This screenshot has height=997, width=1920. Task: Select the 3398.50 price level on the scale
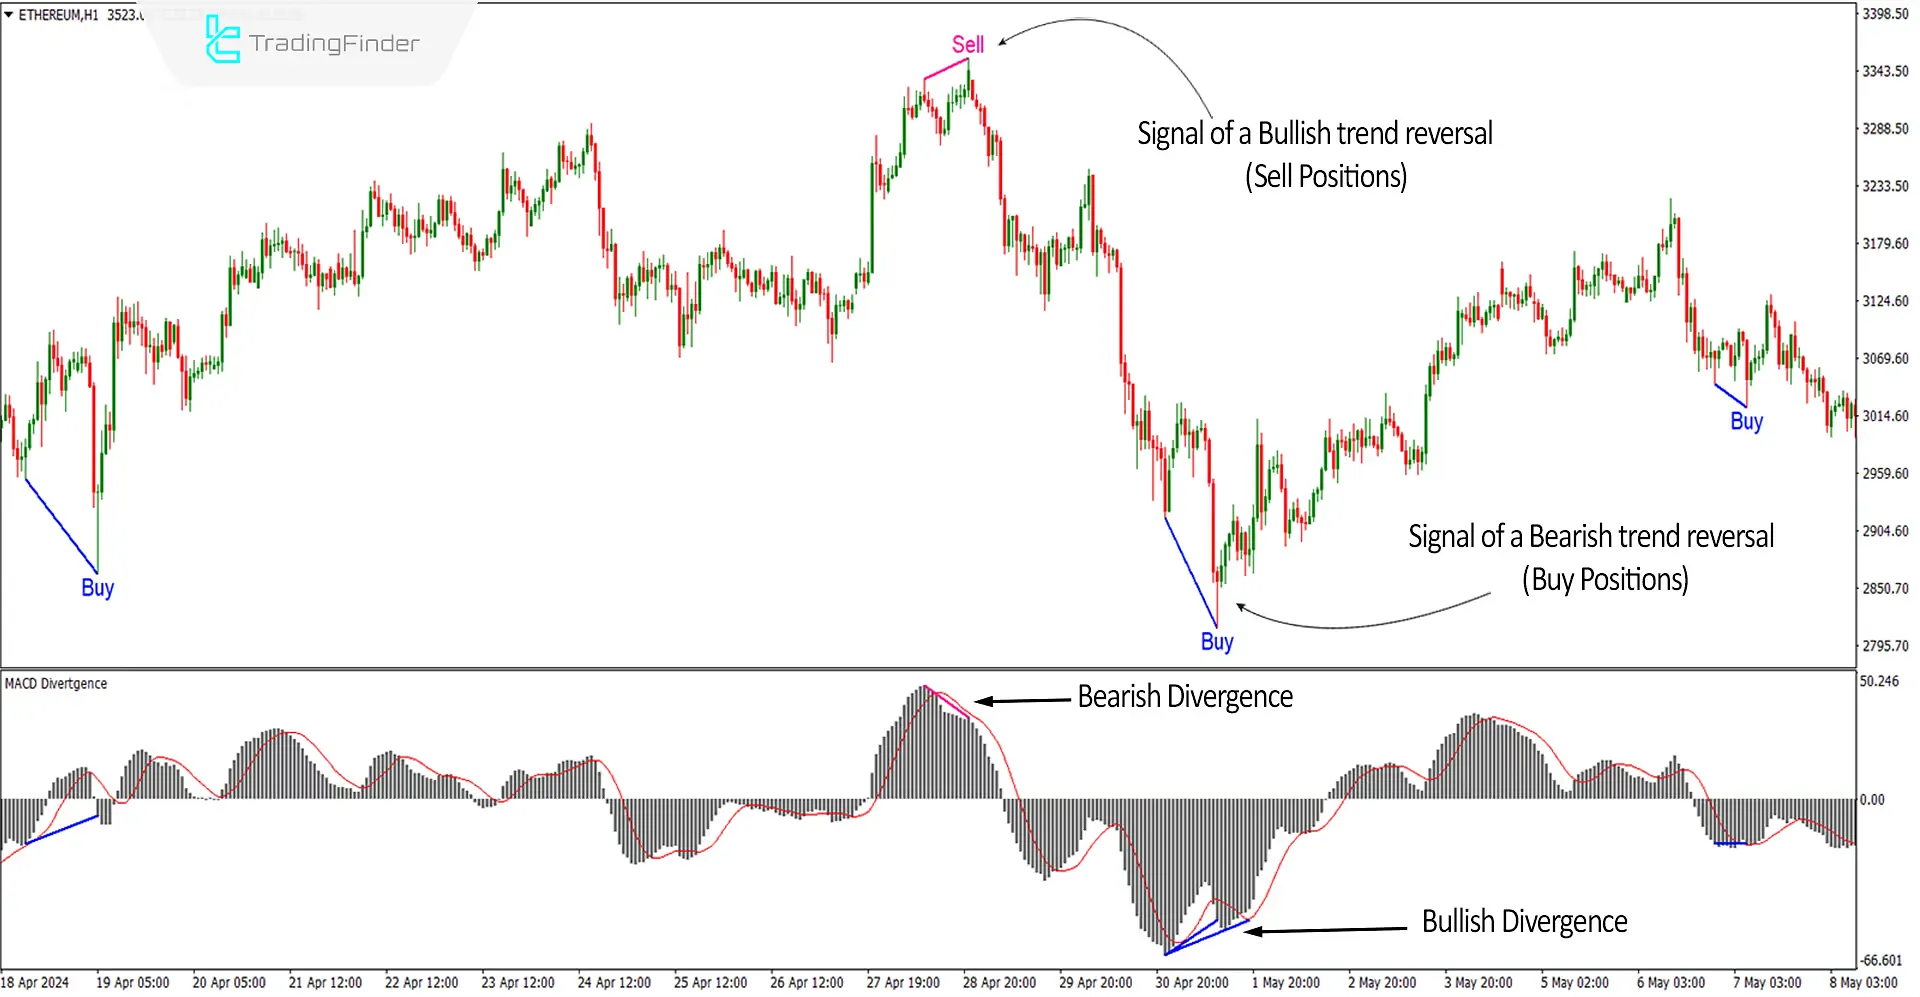point(1884,14)
